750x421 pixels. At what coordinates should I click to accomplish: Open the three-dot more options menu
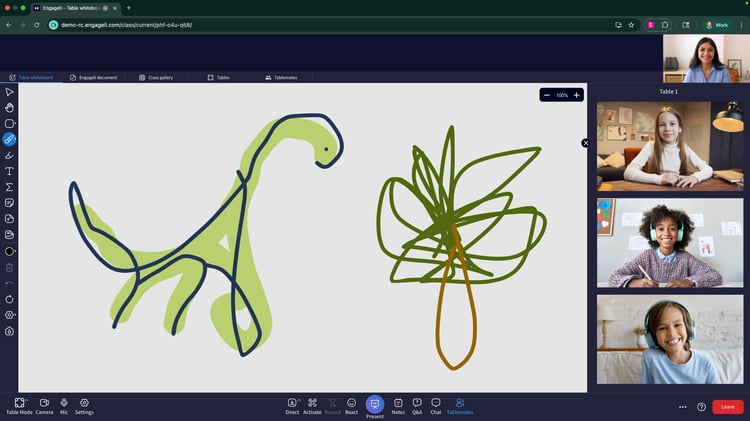click(683, 407)
